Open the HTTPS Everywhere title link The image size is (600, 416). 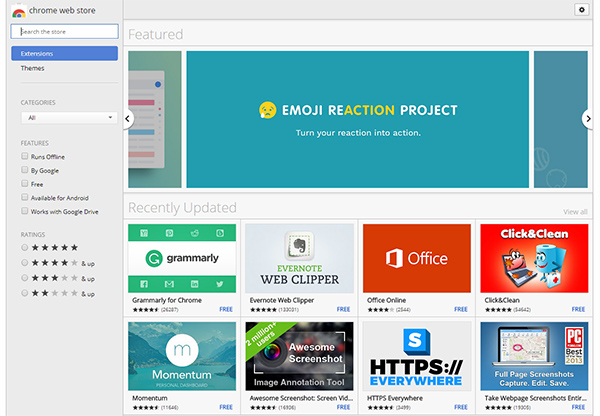[x=395, y=398]
